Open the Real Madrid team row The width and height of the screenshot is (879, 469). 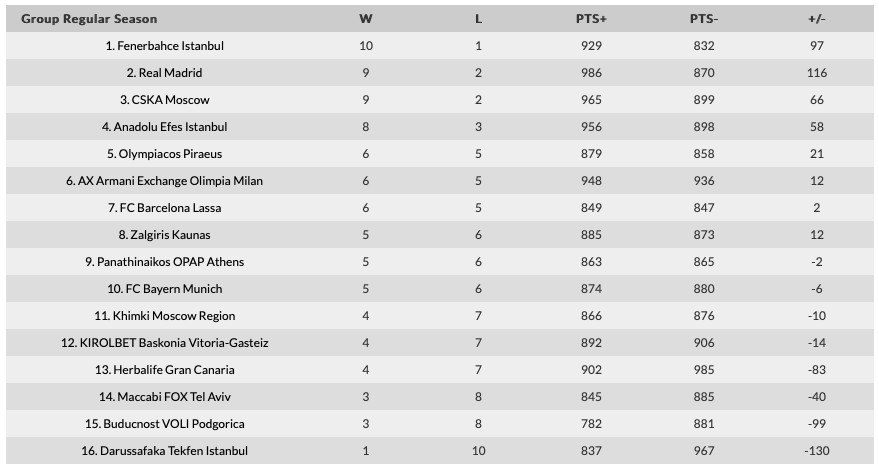171,73
